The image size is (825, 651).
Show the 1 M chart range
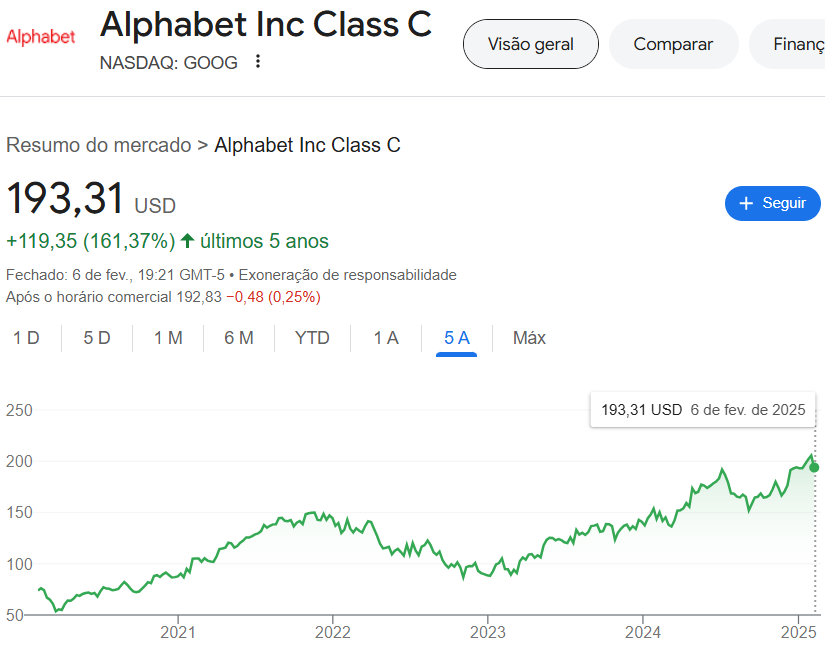click(x=168, y=338)
